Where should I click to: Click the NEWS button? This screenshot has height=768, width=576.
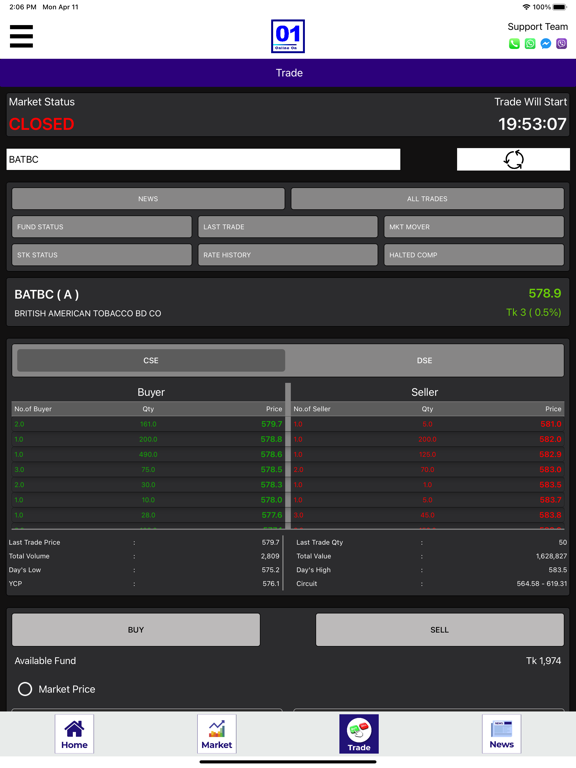(148, 199)
